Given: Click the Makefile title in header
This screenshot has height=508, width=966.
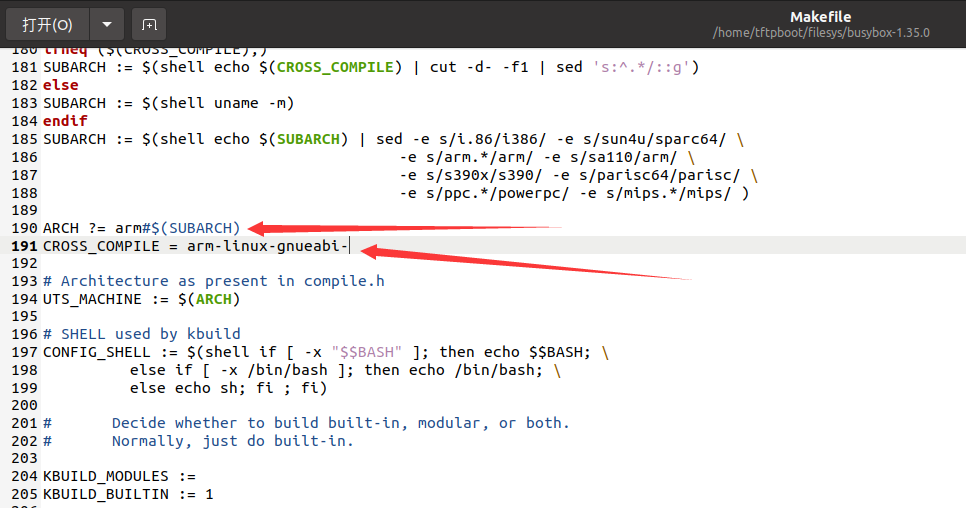Looking at the screenshot, I should pos(821,17).
